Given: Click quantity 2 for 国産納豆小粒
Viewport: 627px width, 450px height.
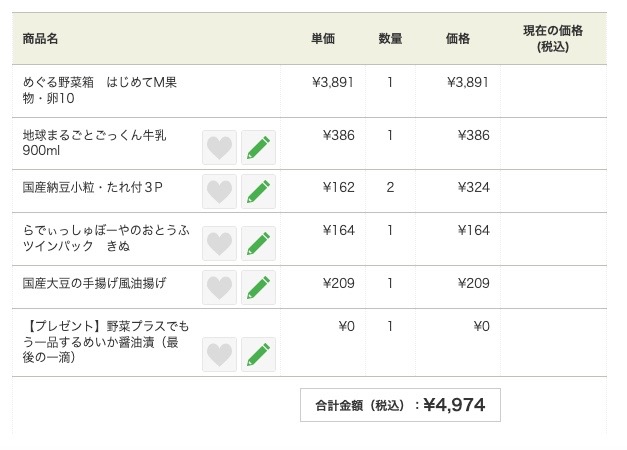Looking at the screenshot, I should [390, 187].
